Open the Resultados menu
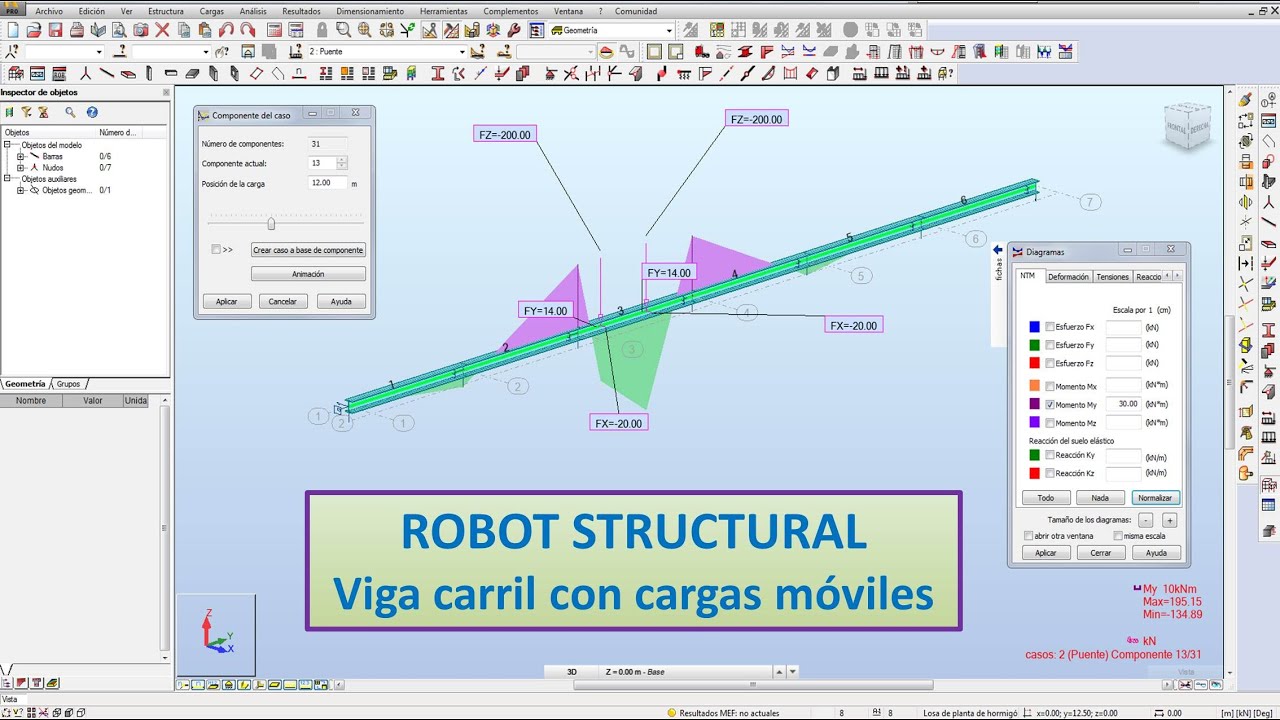This screenshot has width=1280, height=720. pos(301,11)
